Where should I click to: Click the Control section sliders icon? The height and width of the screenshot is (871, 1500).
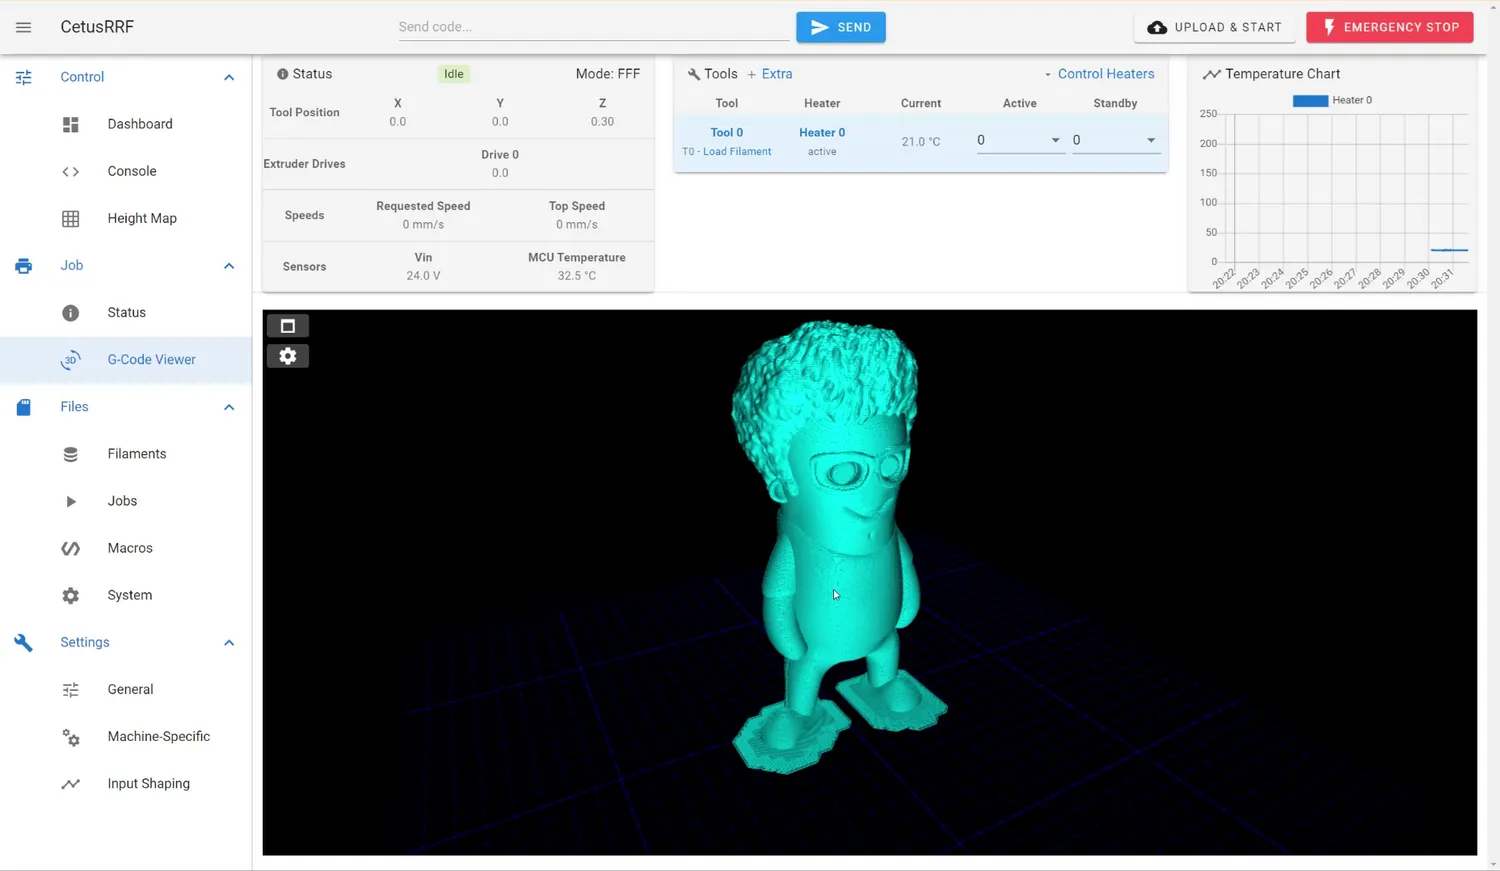tap(23, 77)
